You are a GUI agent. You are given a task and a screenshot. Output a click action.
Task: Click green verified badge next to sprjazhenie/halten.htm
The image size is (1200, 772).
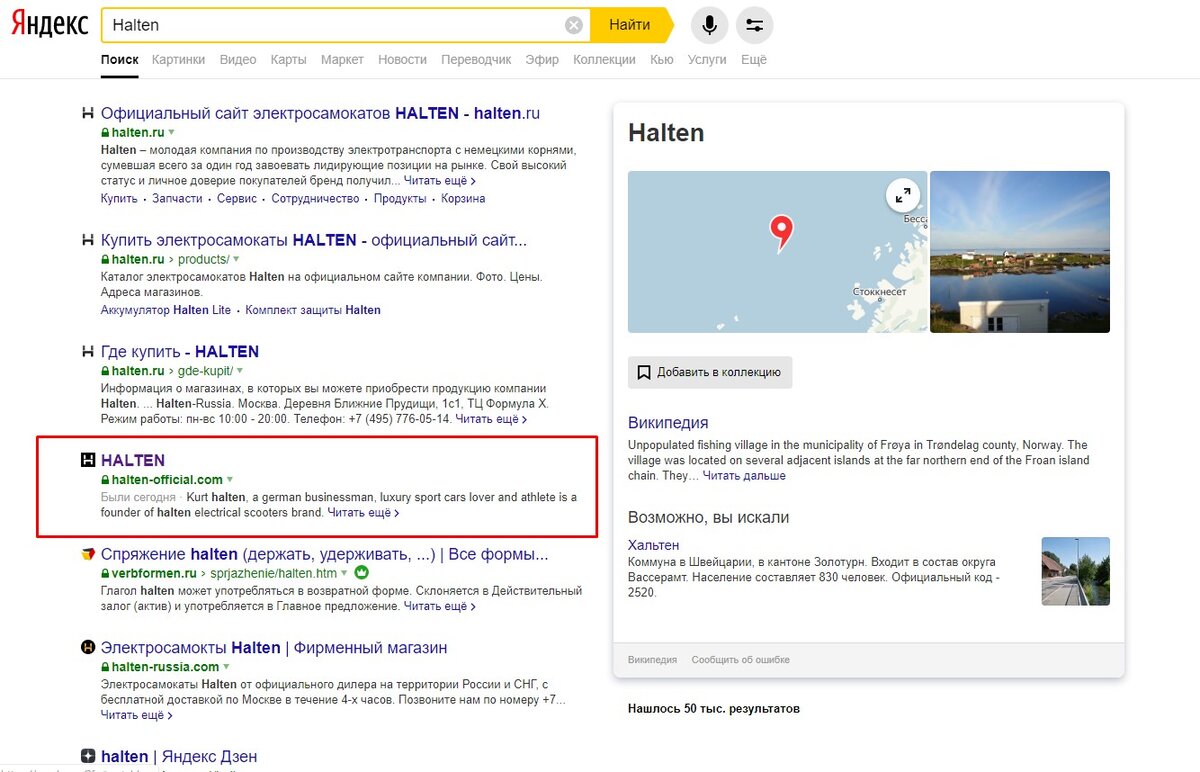pos(362,573)
